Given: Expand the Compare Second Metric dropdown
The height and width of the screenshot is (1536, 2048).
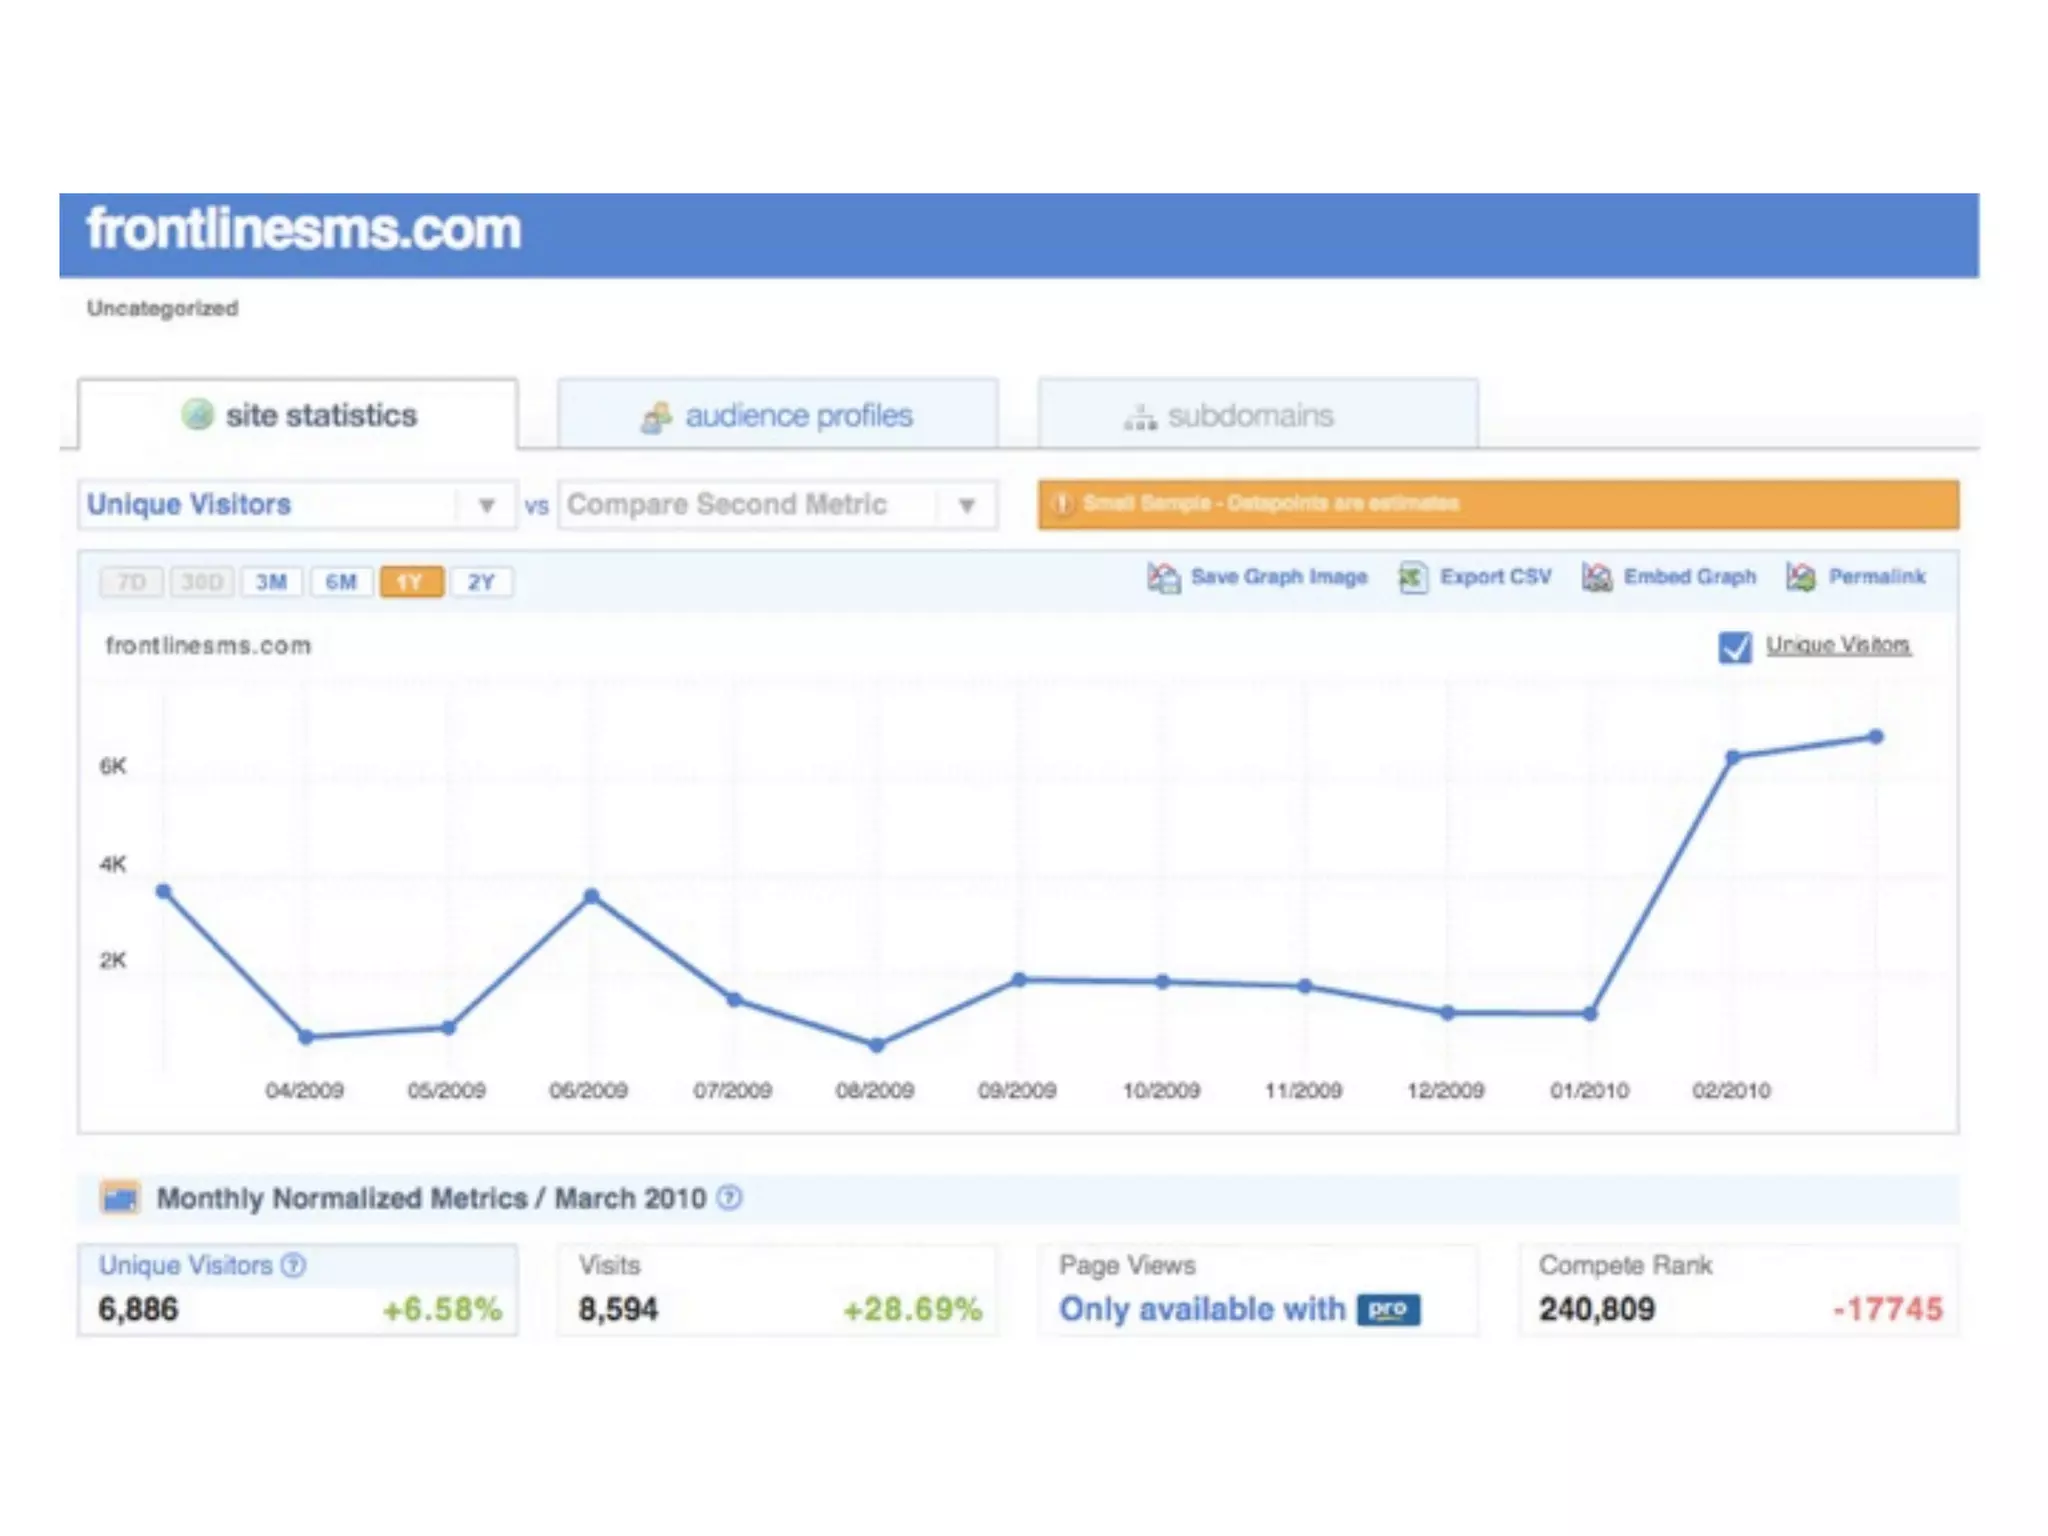Looking at the screenshot, I should pos(966,505).
